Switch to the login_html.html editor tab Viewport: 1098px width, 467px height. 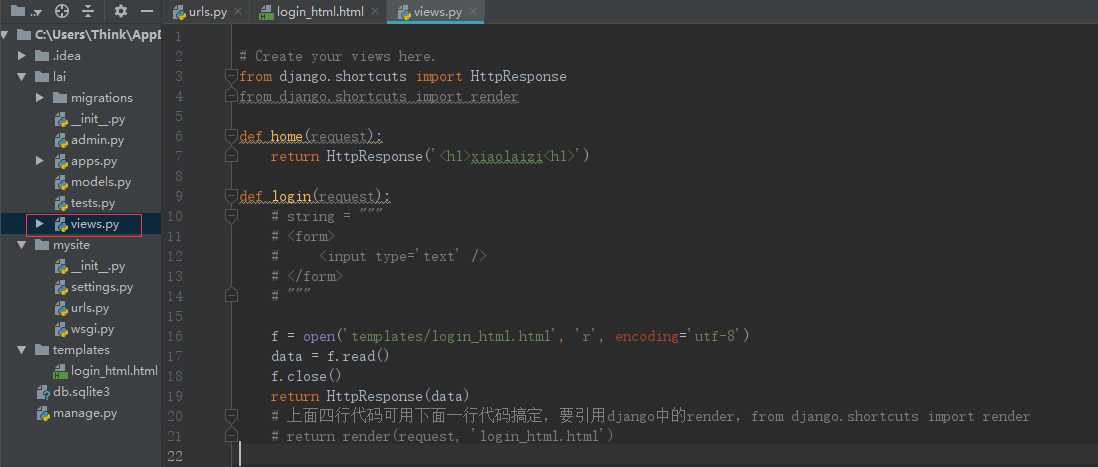pos(320,12)
